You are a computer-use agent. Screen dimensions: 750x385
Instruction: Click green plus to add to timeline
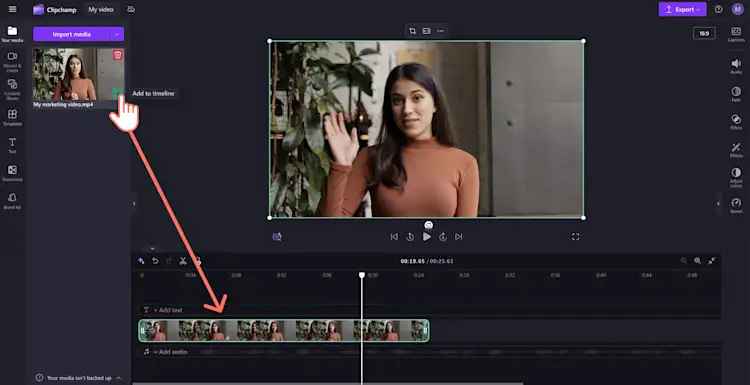tap(118, 93)
